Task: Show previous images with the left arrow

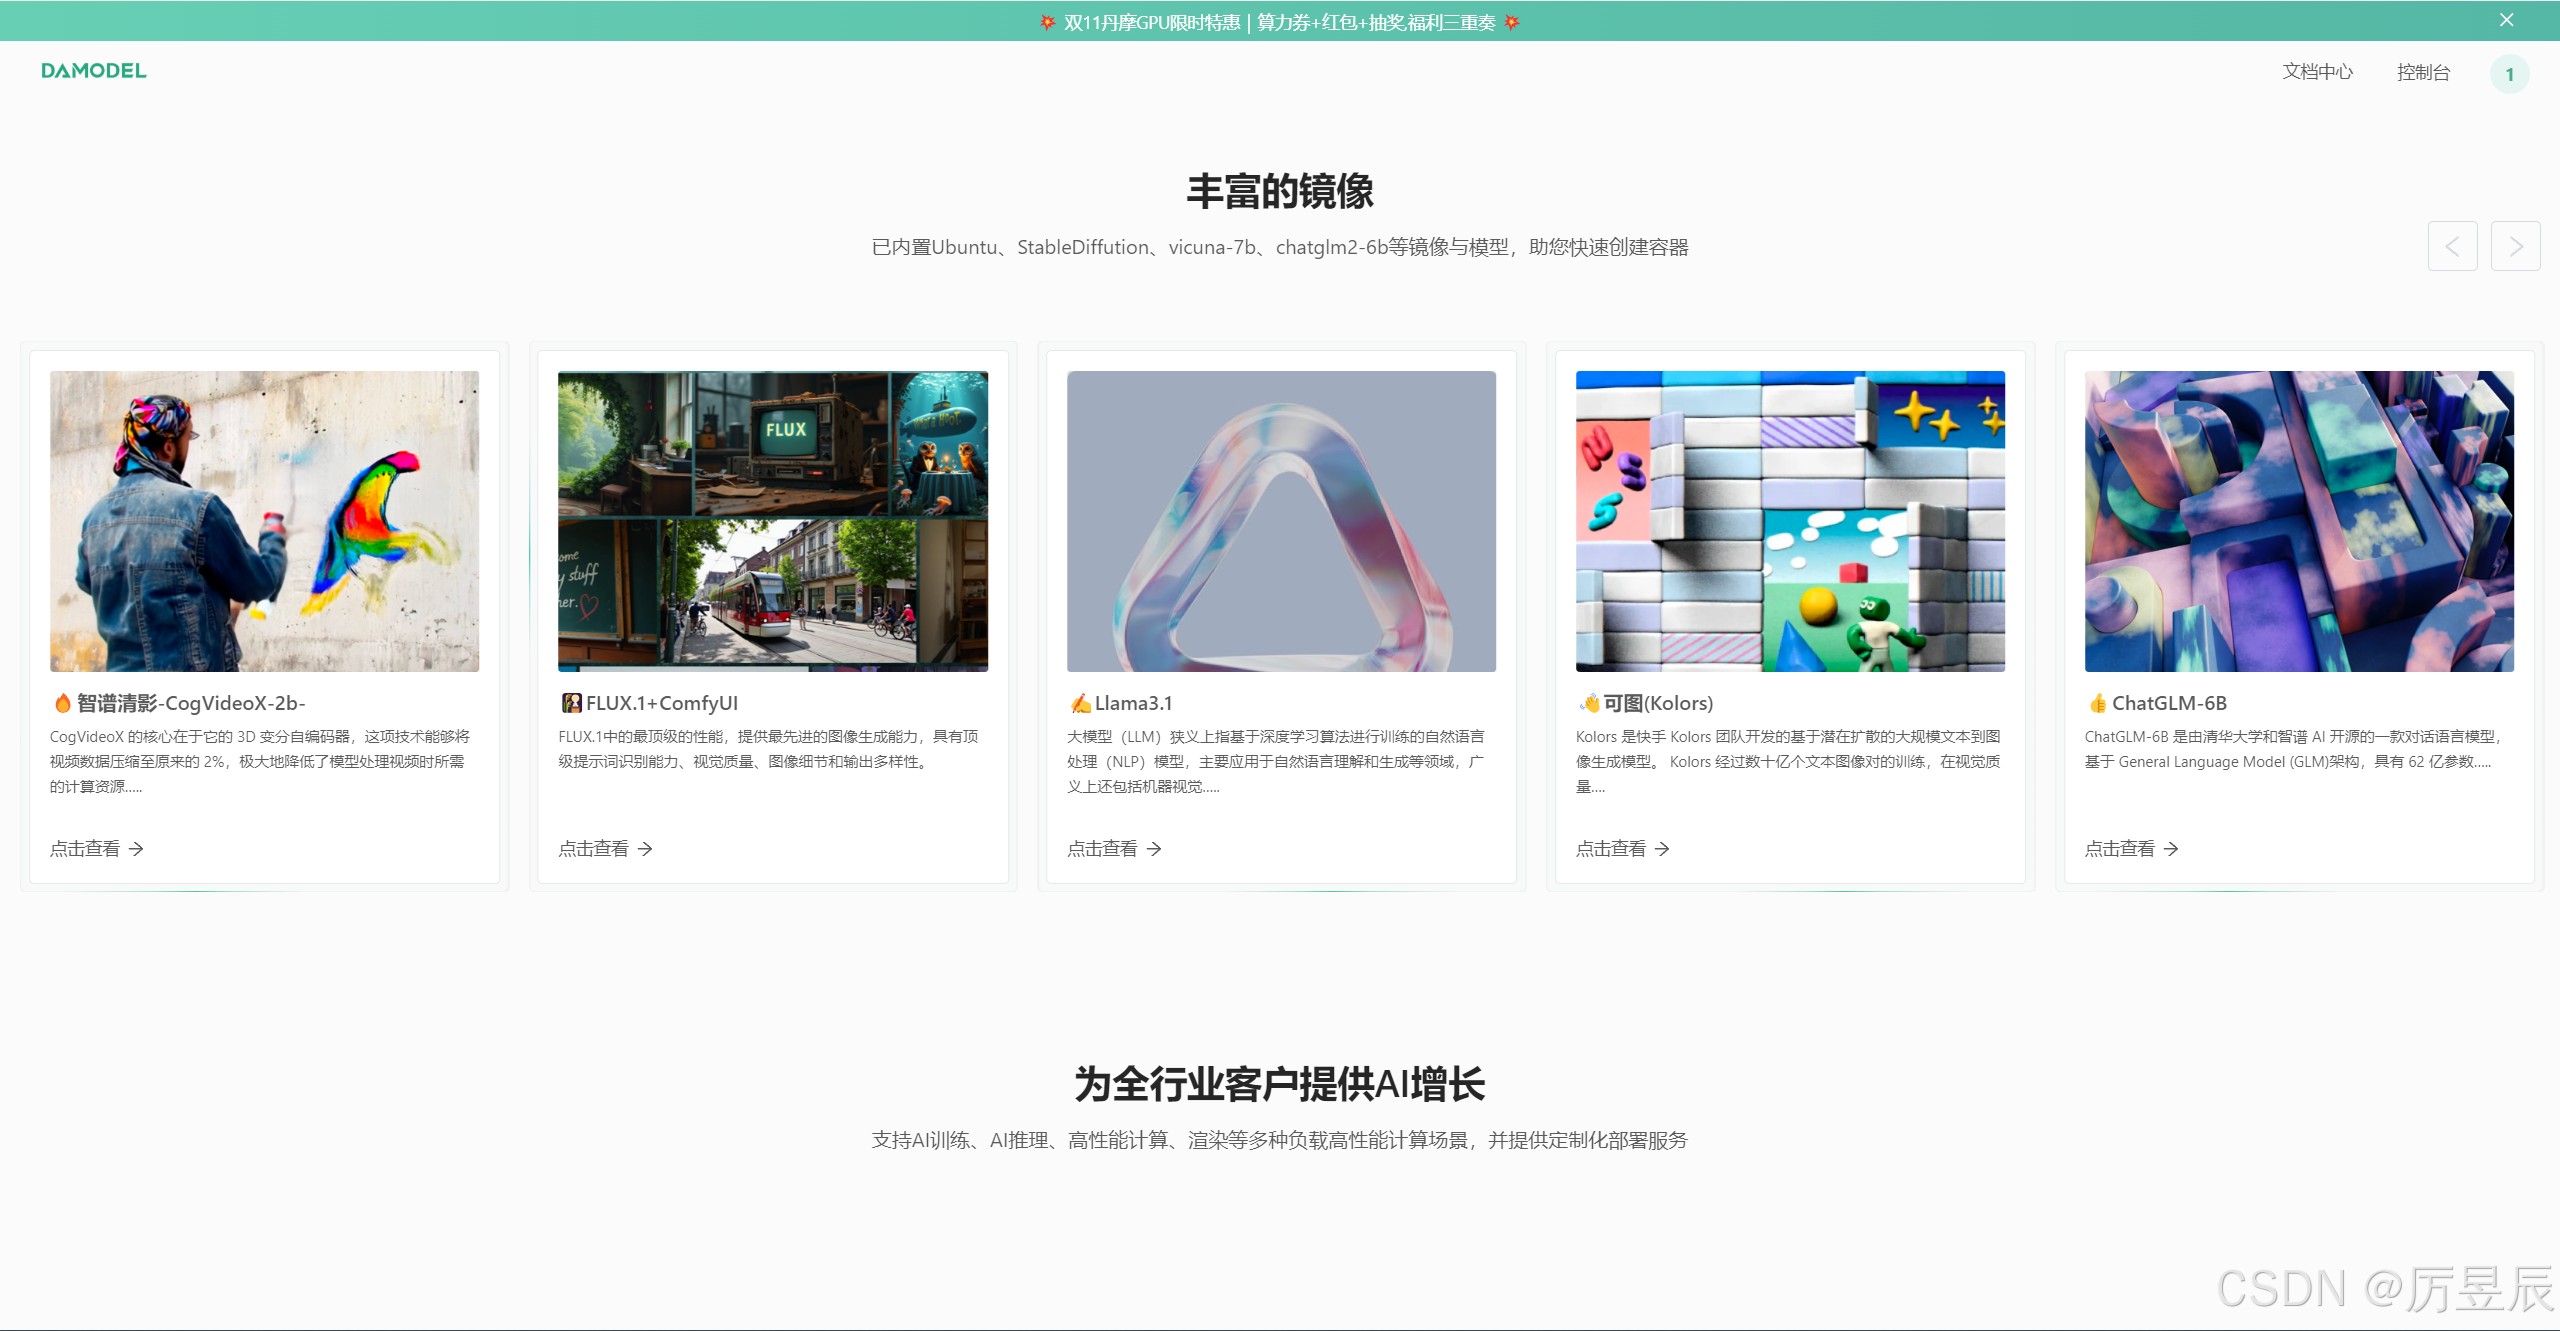Action: tap(2452, 246)
